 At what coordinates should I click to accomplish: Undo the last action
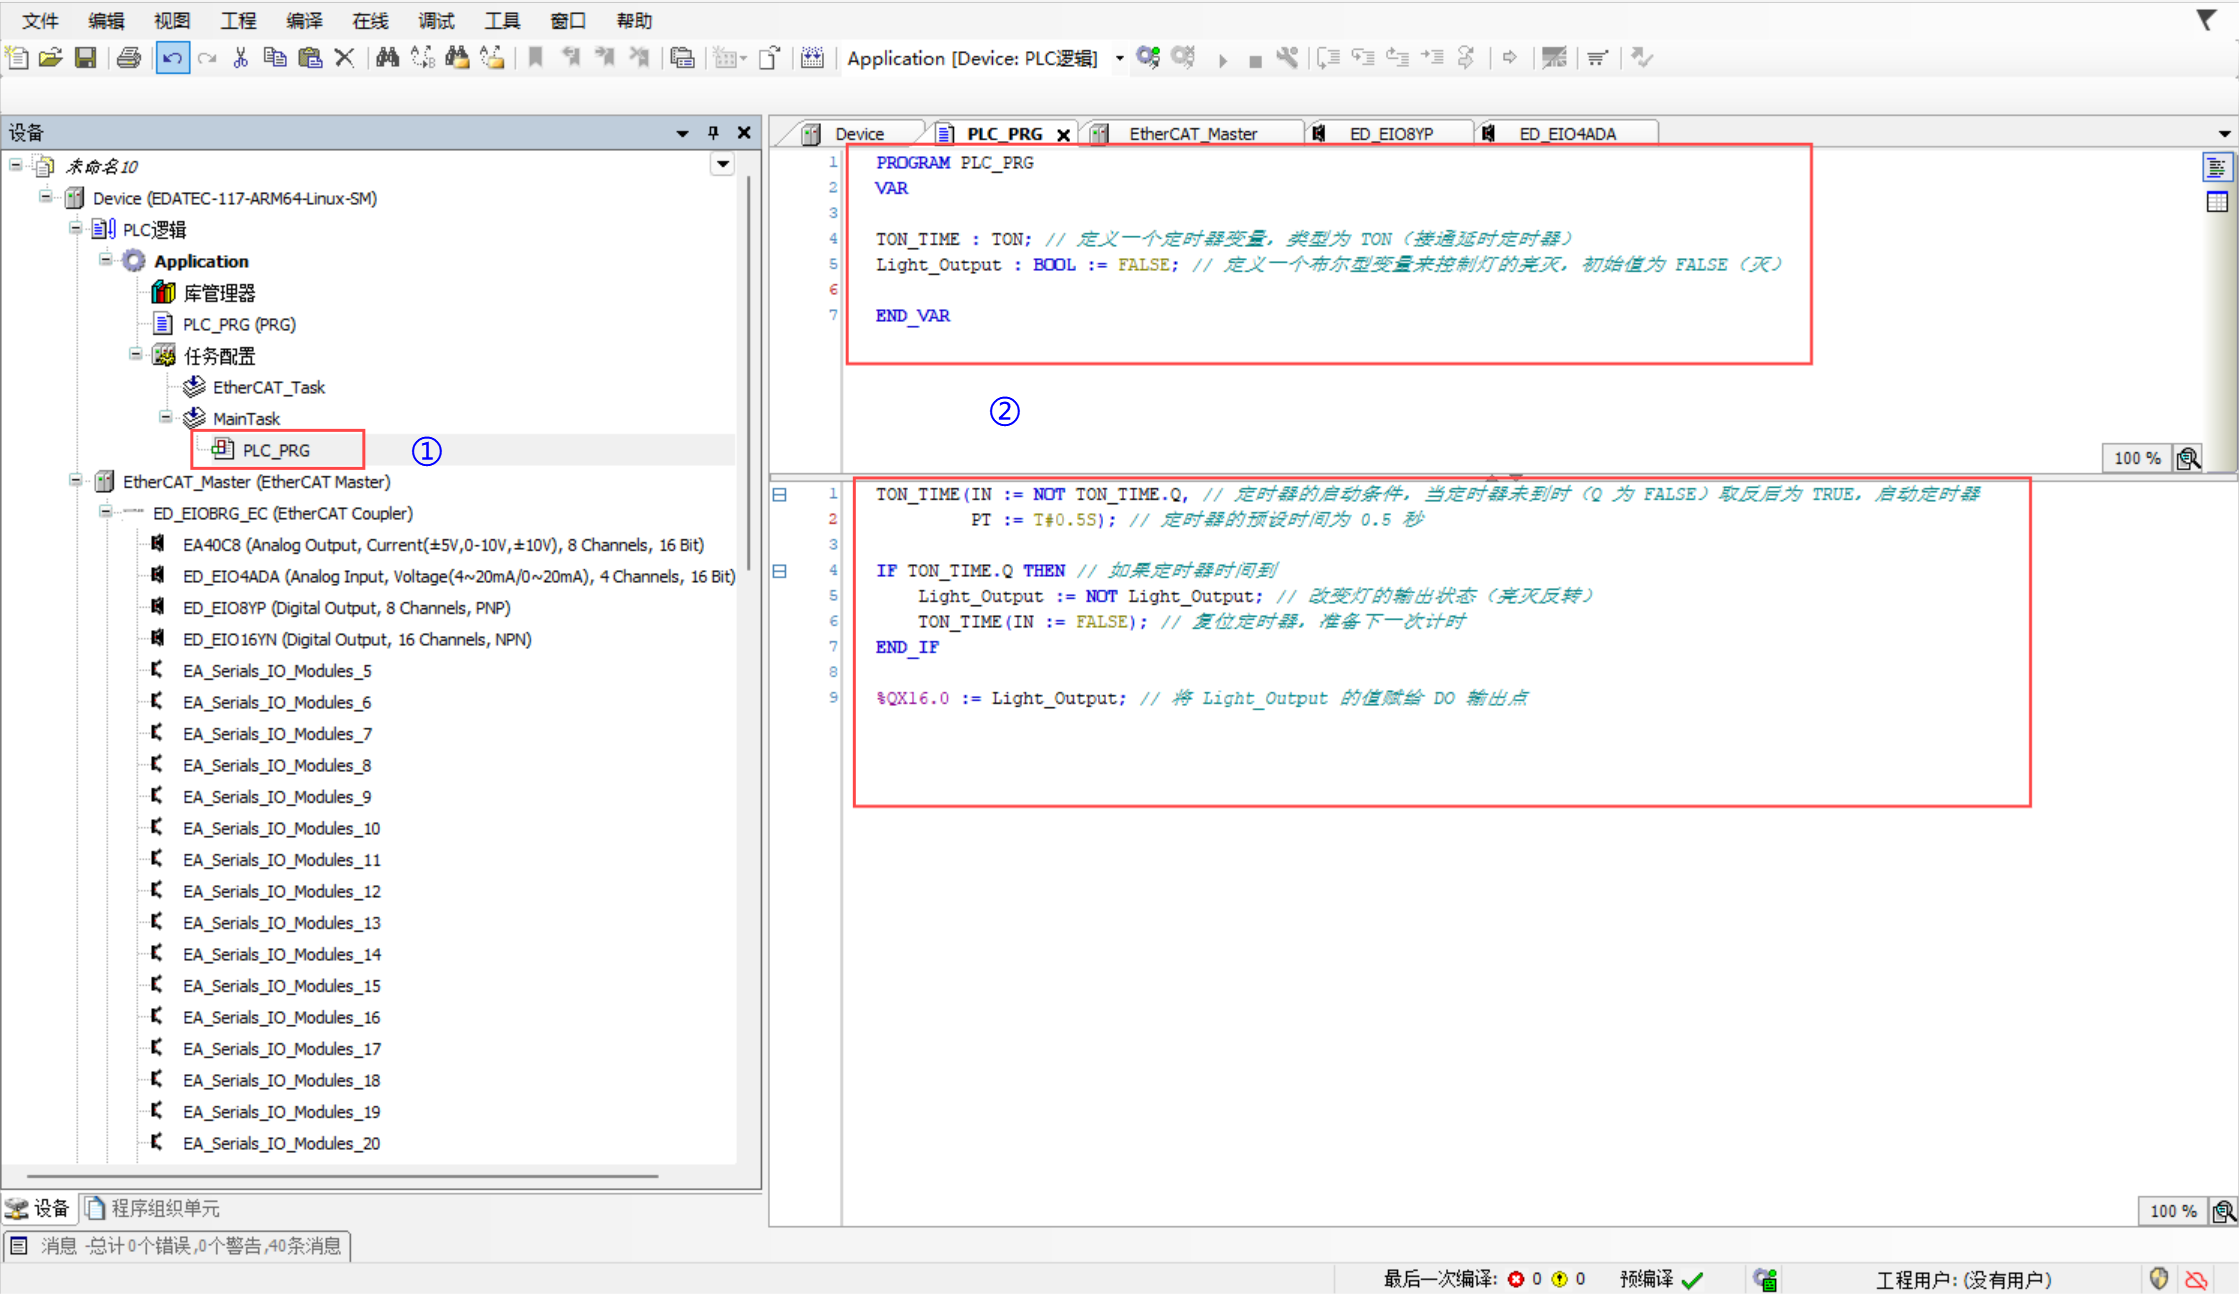point(172,58)
